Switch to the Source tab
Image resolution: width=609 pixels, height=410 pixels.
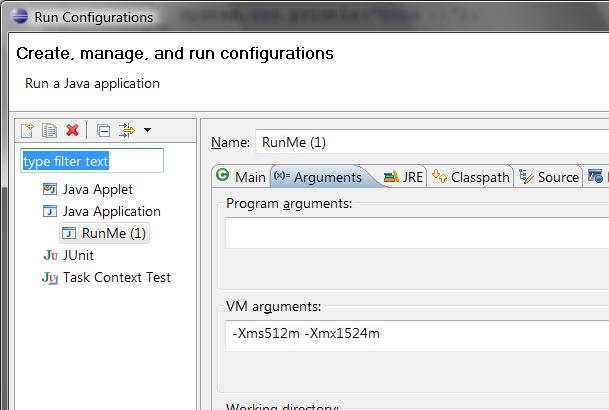point(549,177)
